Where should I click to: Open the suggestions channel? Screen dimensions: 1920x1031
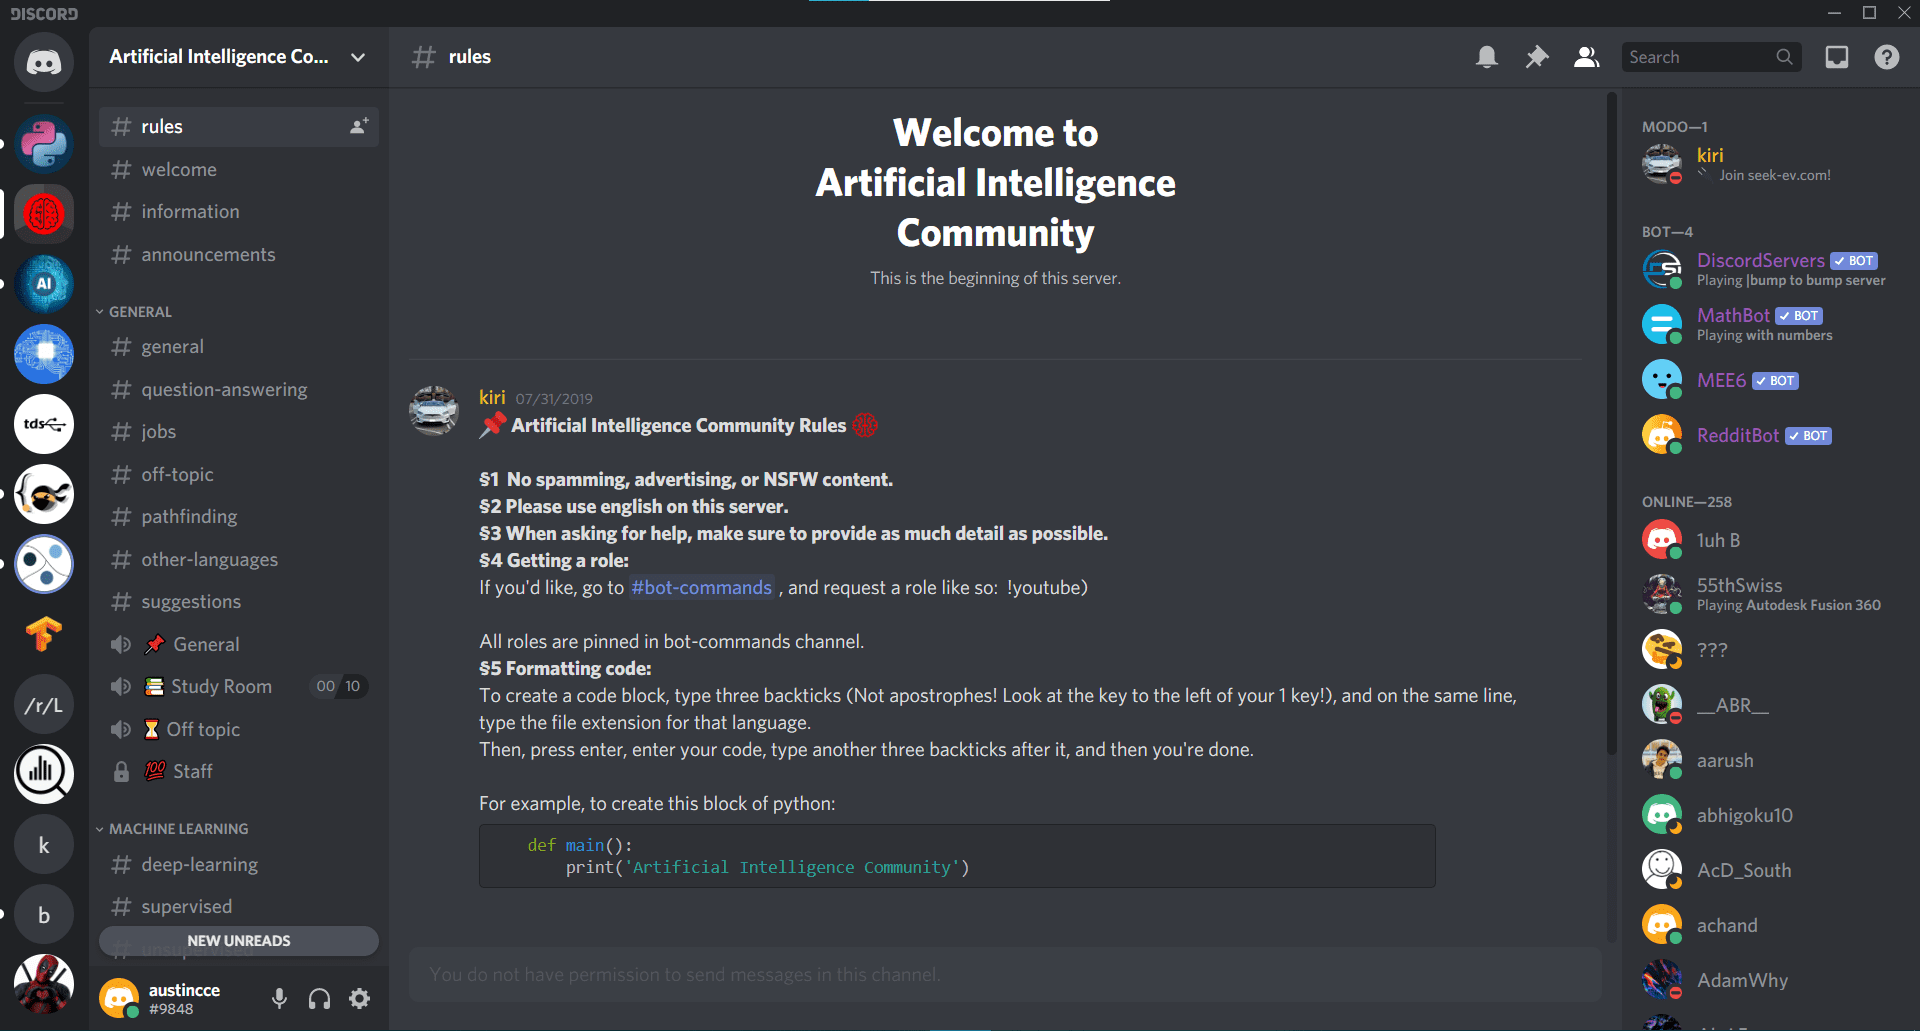pyautogui.click(x=238, y=601)
